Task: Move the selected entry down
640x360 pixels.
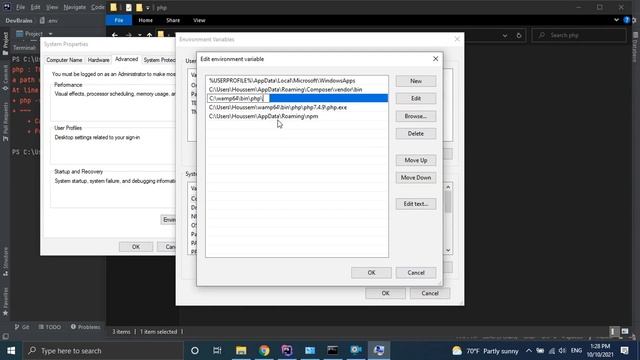Action: click(416, 178)
